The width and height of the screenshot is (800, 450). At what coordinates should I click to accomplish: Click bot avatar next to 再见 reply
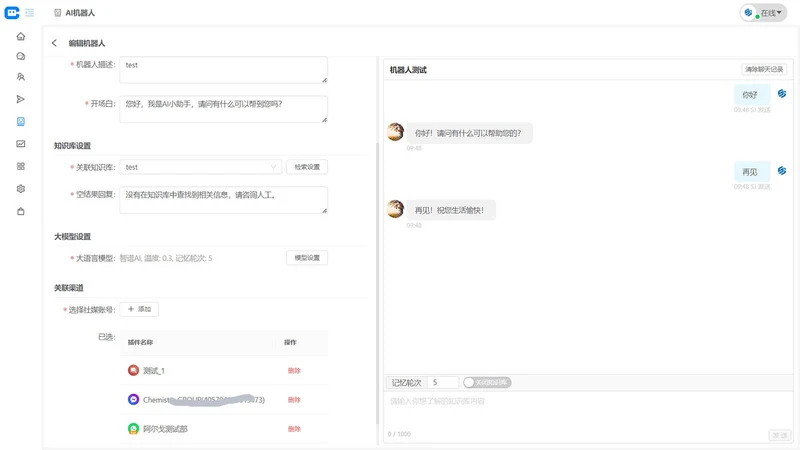(x=395, y=209)
